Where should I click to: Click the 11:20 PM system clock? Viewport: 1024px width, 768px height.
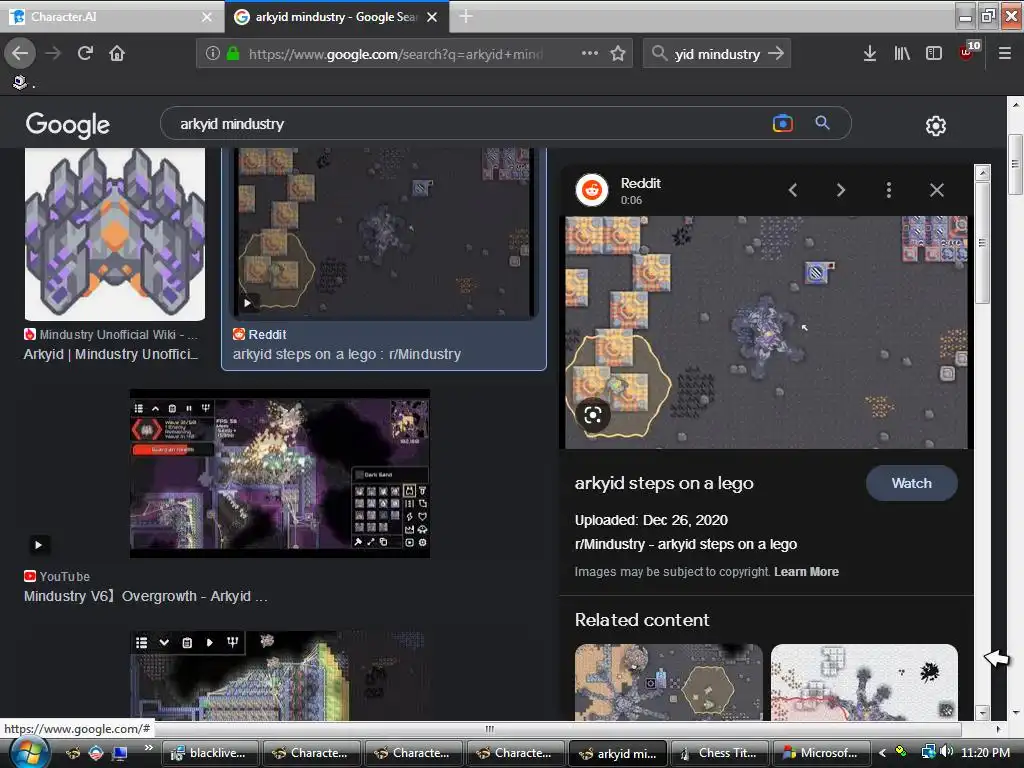pyautogui.click(x=985, y=753)
